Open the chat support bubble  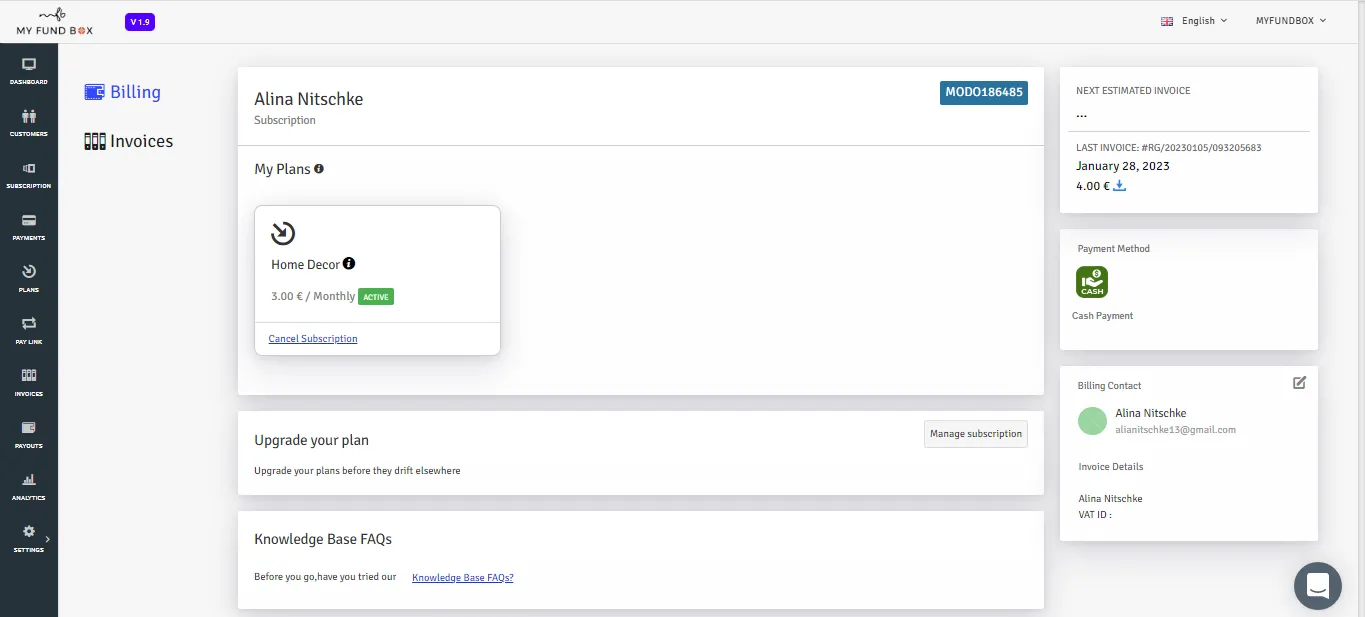[1318, 586]
